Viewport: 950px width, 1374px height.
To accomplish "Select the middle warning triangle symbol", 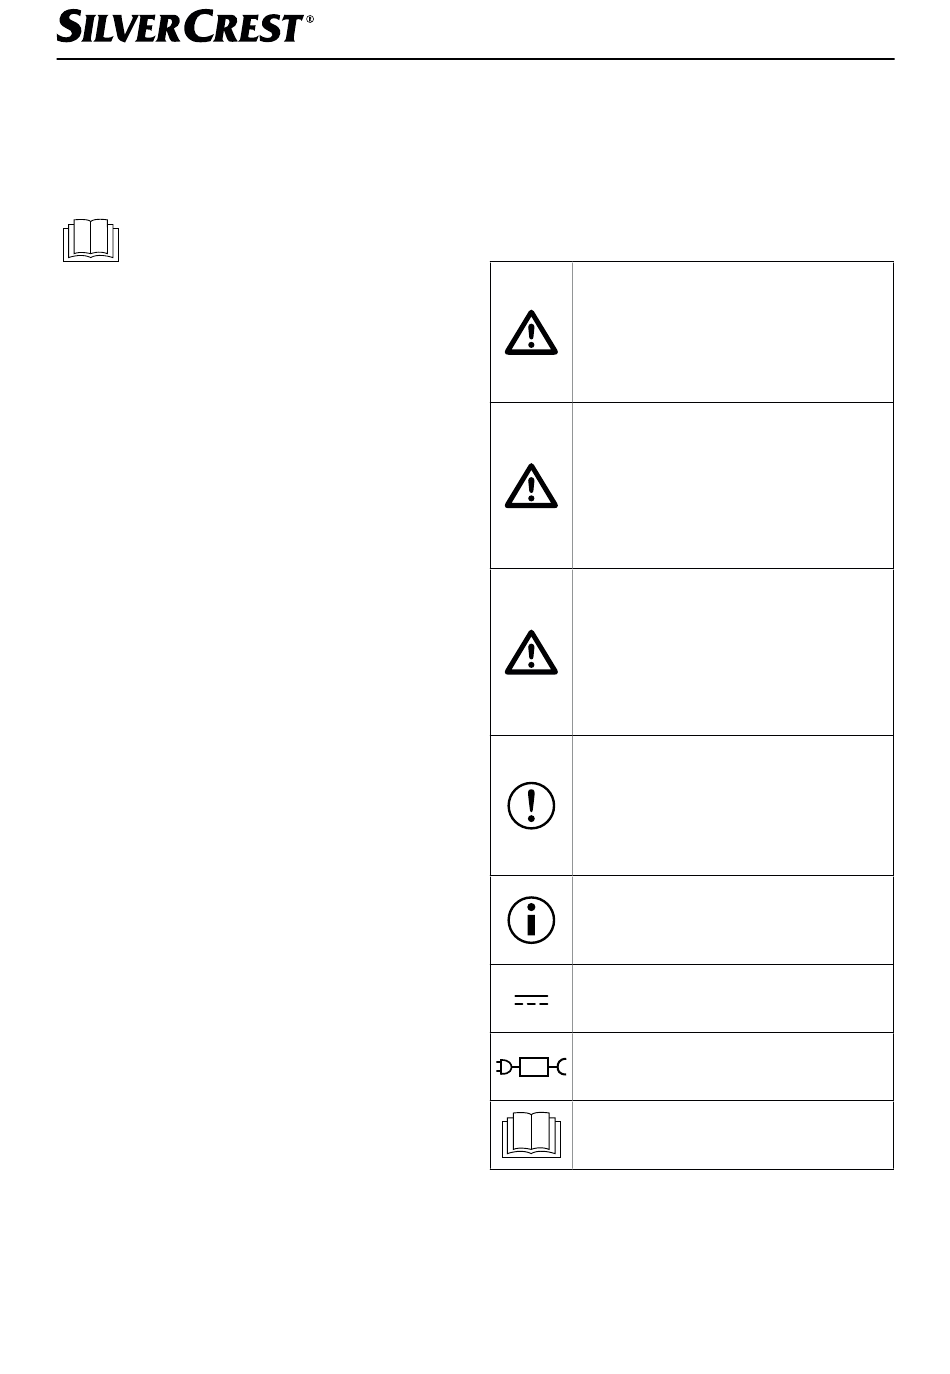I will click(x=531, y=486).
